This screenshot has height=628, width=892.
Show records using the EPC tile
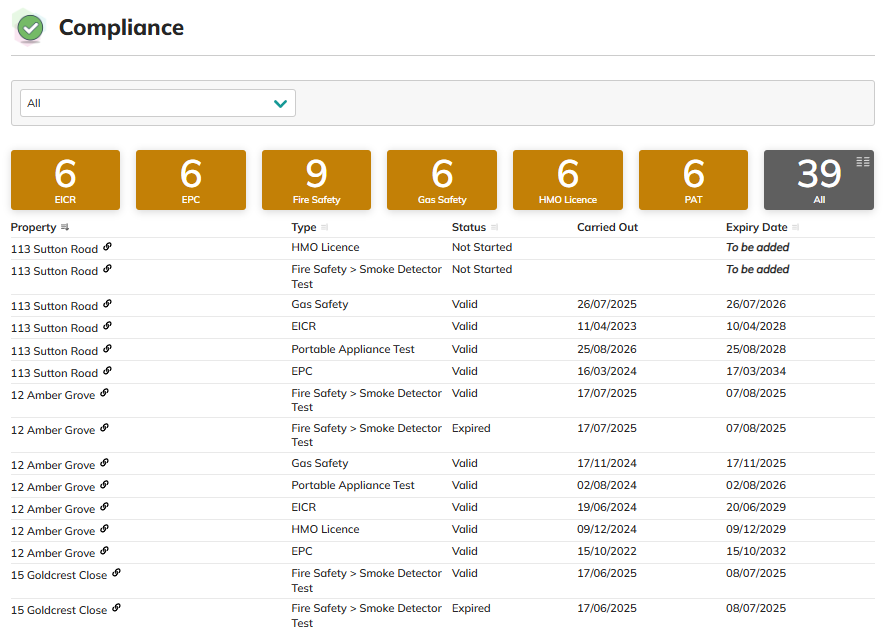191,180
